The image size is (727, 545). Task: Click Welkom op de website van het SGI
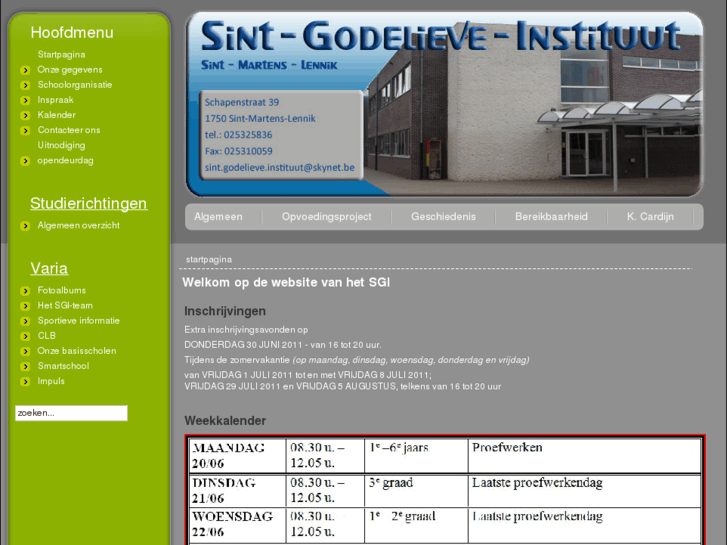[x=286, y=282]
